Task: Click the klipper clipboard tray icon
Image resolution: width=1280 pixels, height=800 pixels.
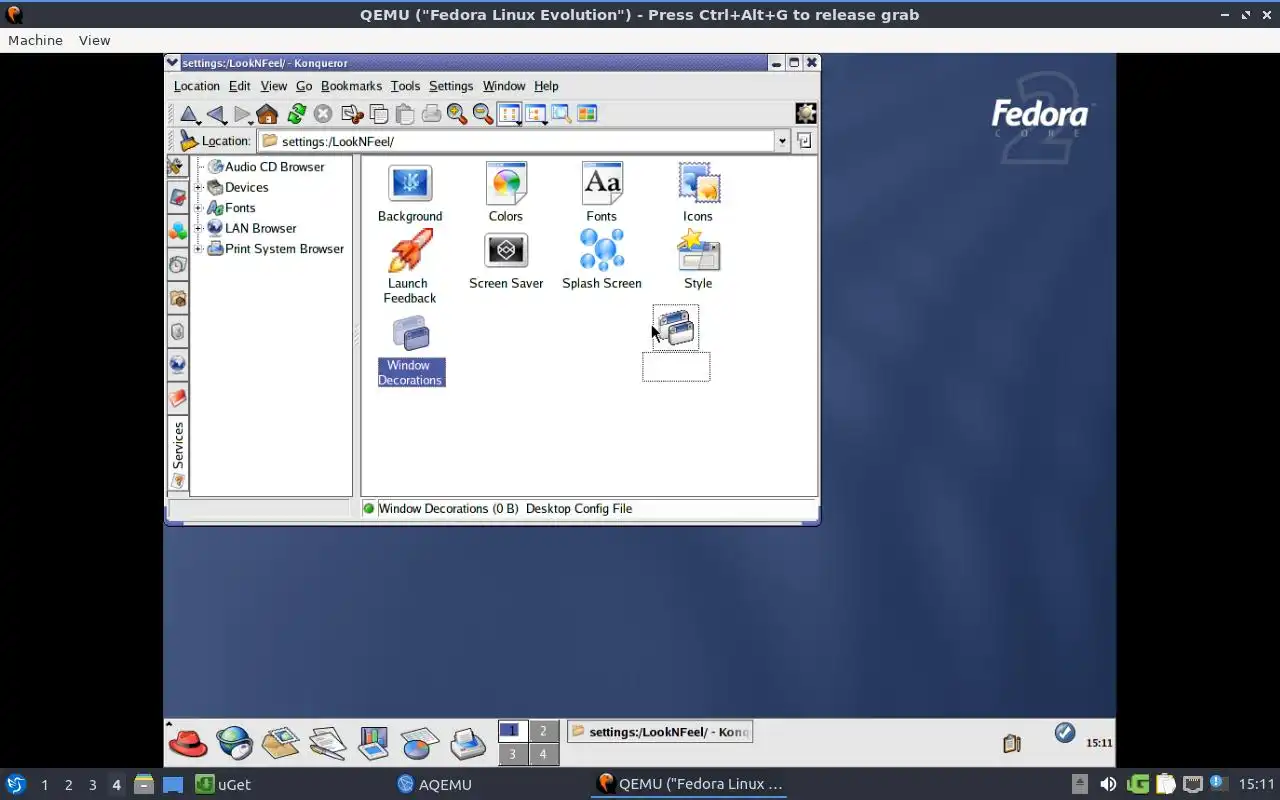Action: click(x=1011, y=743)
